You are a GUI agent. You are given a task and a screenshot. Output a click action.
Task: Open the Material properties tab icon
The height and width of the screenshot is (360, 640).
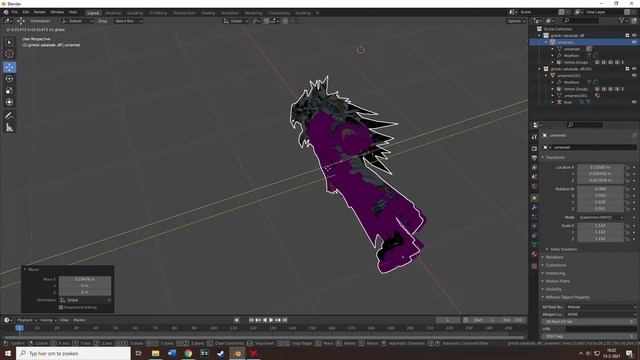click(x=534, y=254)
